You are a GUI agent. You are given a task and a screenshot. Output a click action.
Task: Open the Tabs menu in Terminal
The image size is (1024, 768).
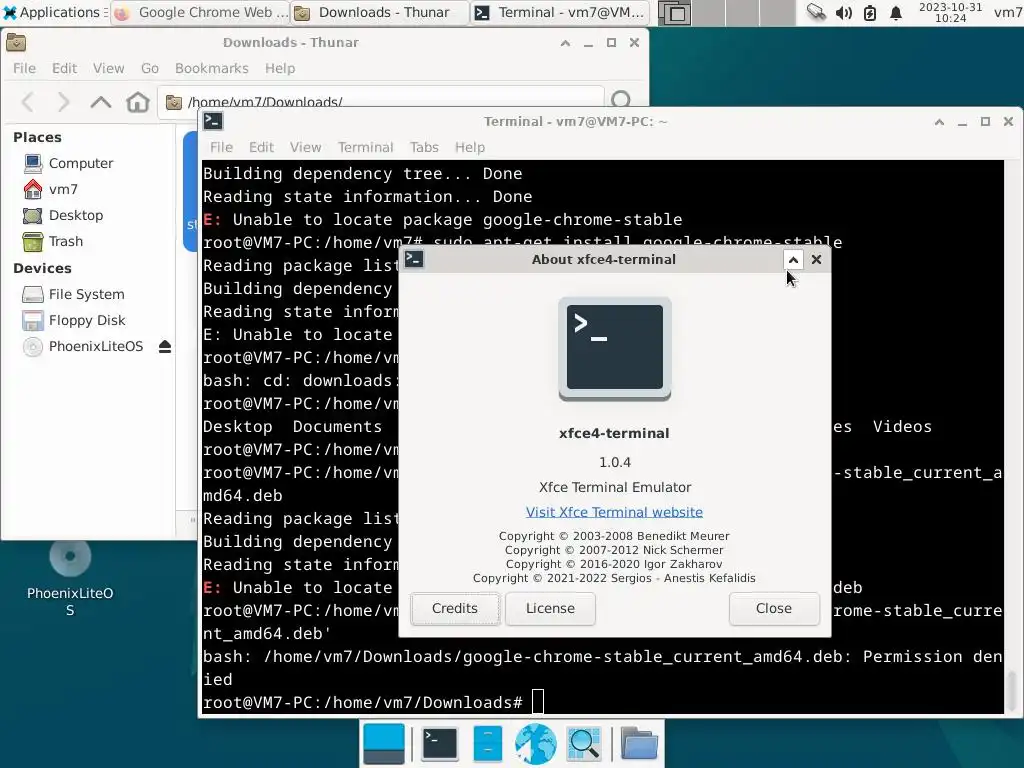[x=424, y=147]
